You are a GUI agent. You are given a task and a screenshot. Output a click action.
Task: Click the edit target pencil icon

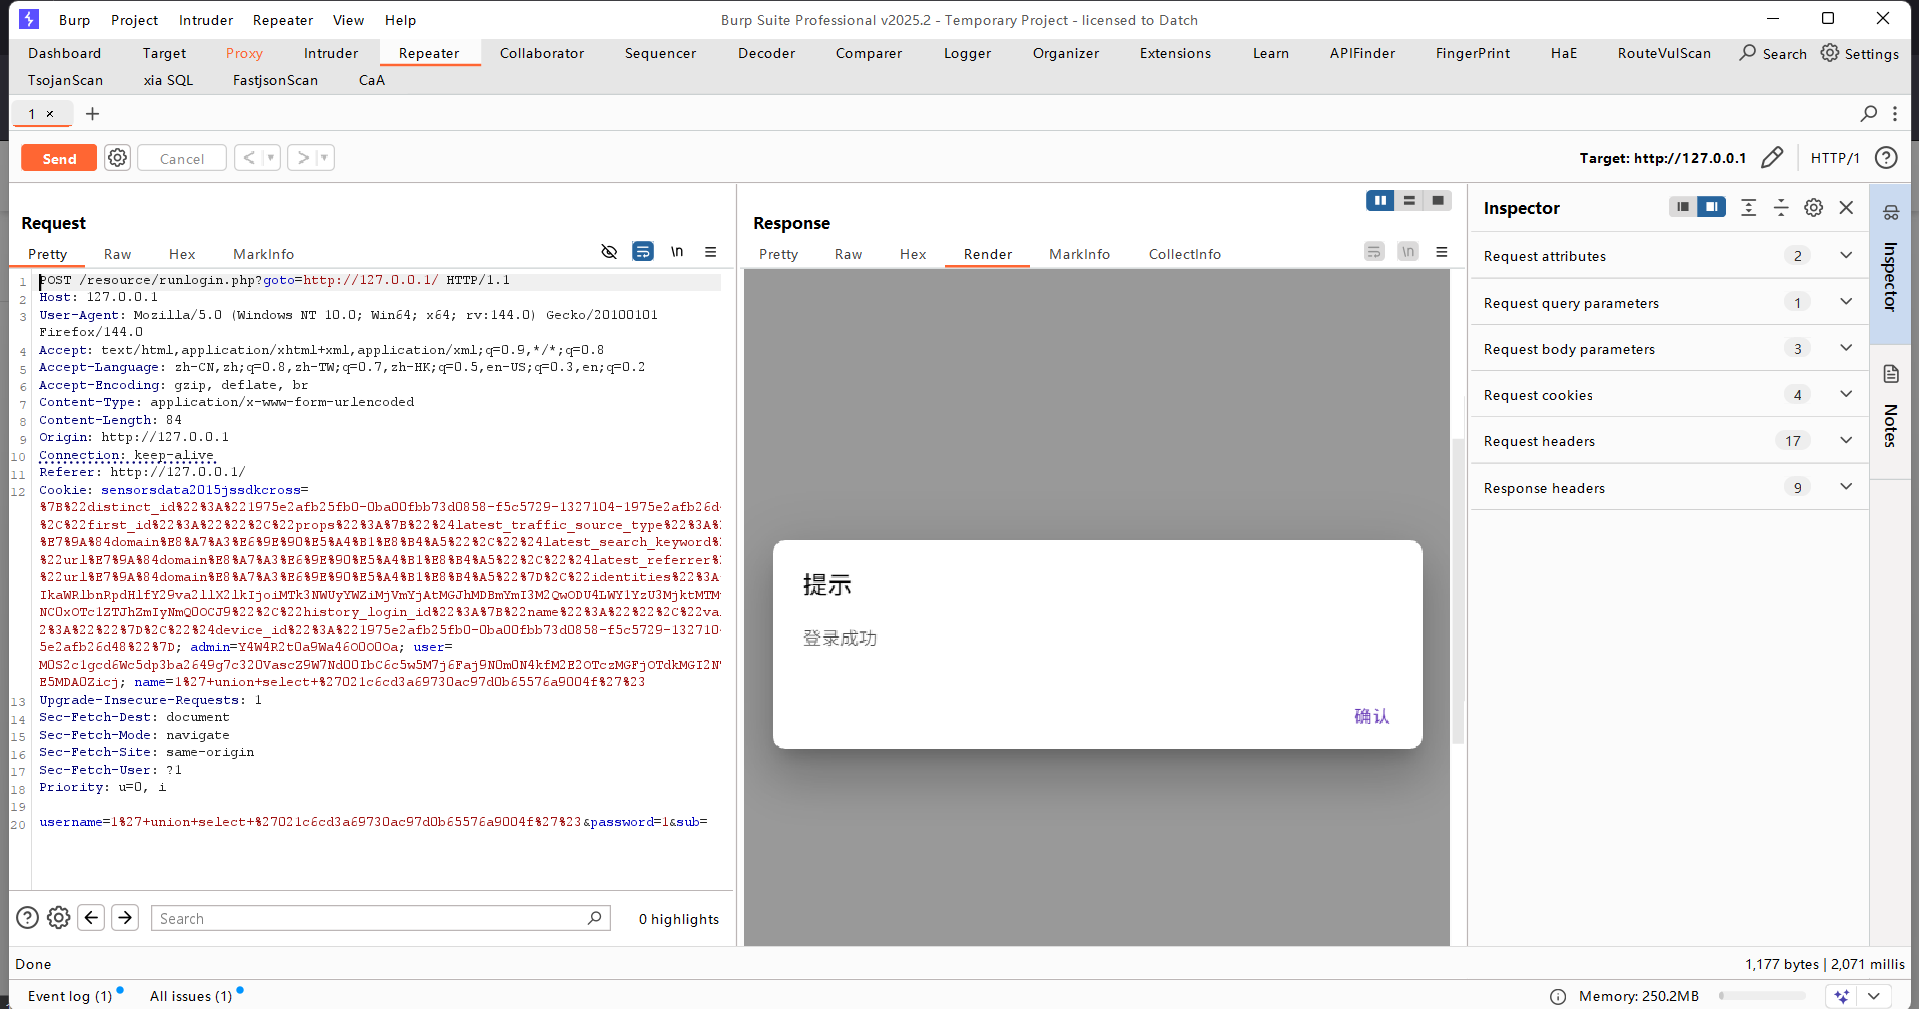1772,158
